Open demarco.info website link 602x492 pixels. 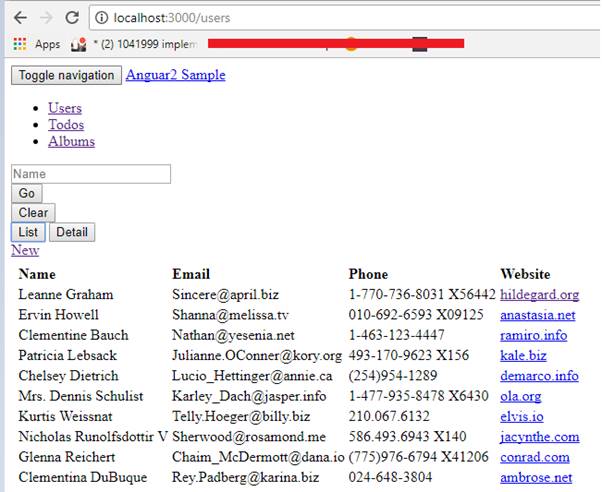pyautogui.click(x=539, y=376)
